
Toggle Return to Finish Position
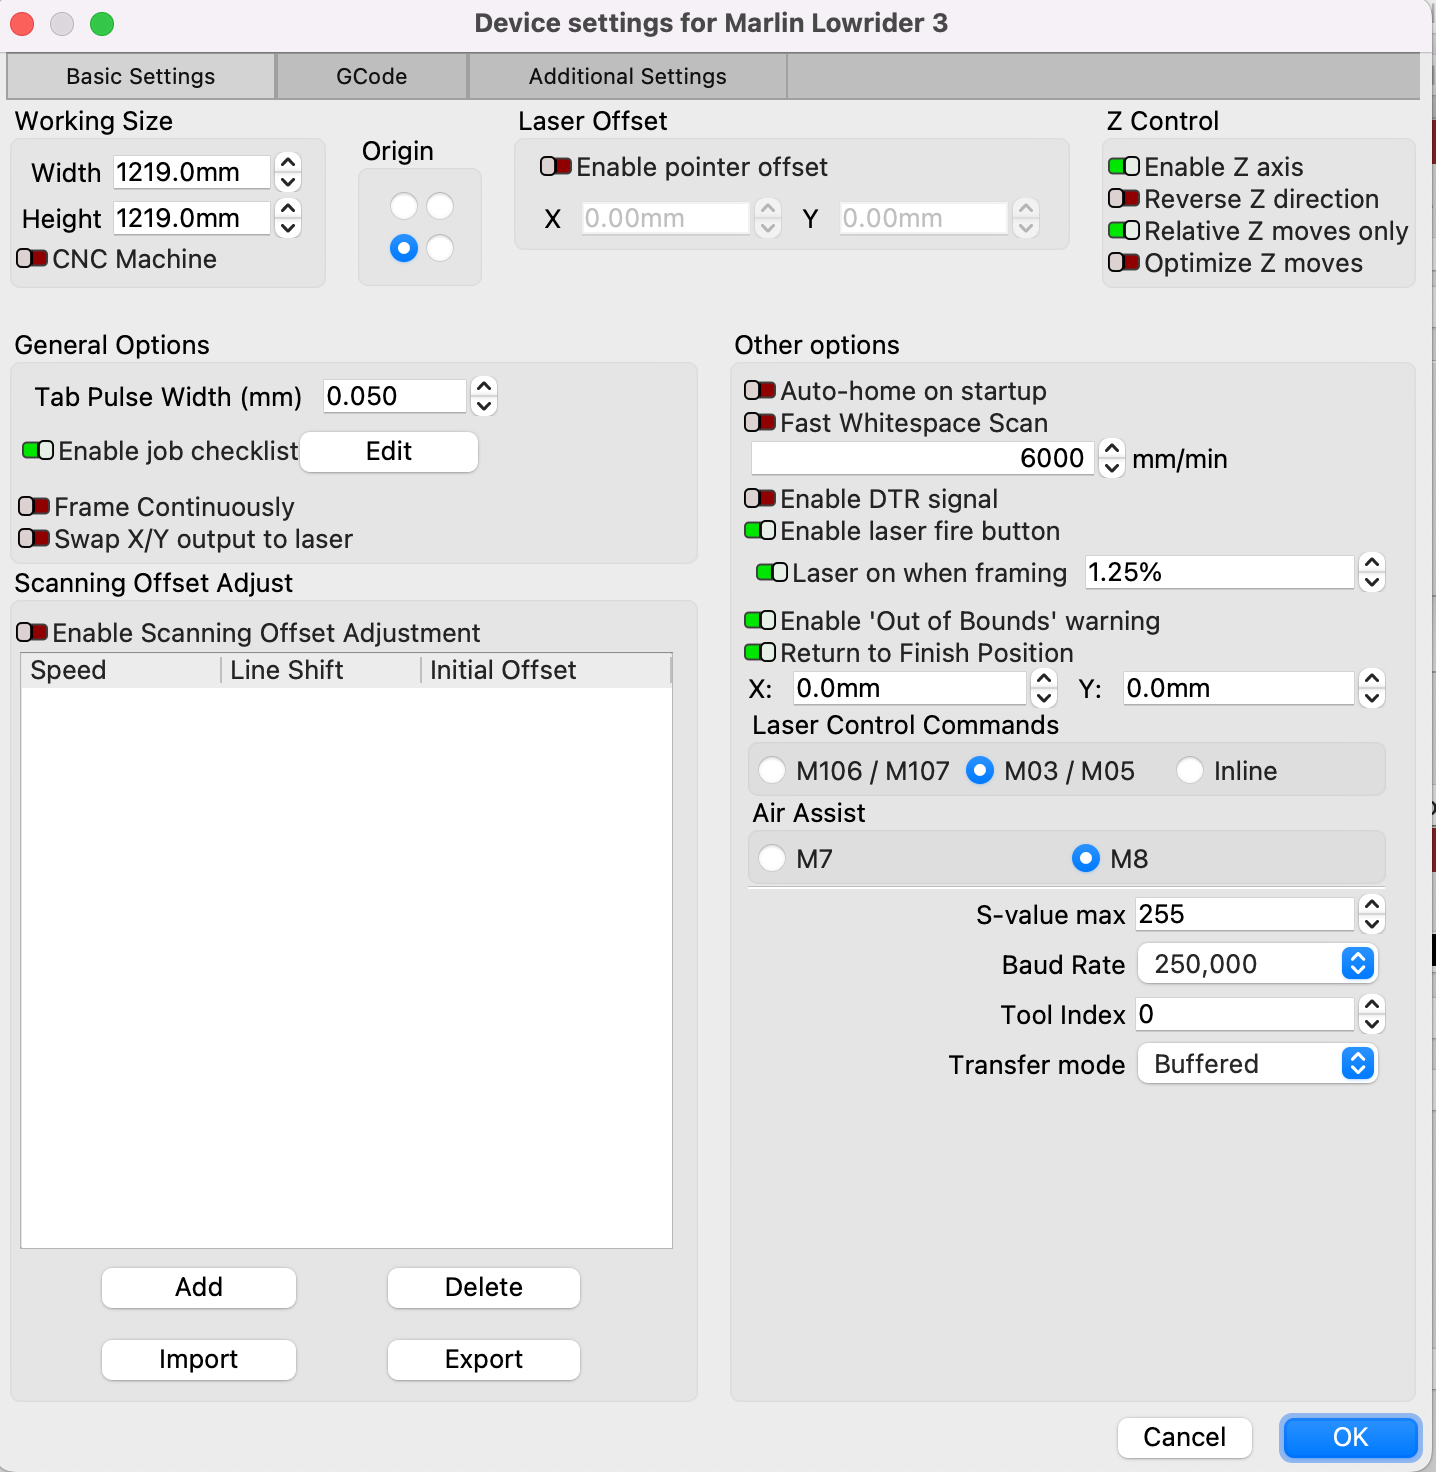760,653
